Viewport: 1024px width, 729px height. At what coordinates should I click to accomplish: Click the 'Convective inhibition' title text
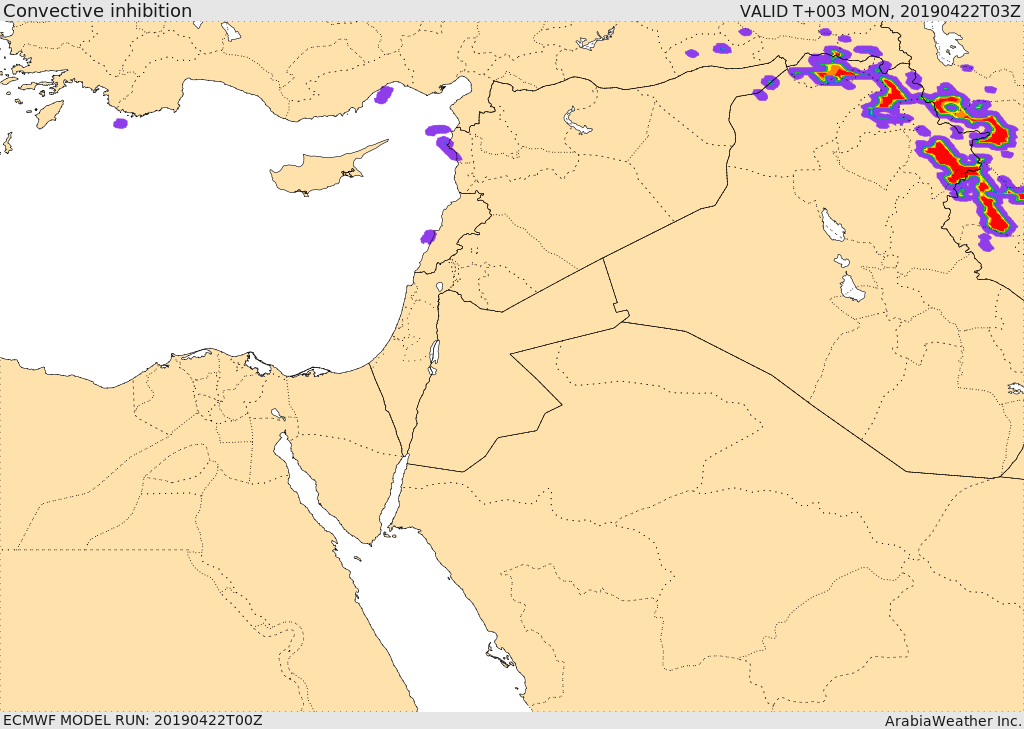tap(98, 11)
